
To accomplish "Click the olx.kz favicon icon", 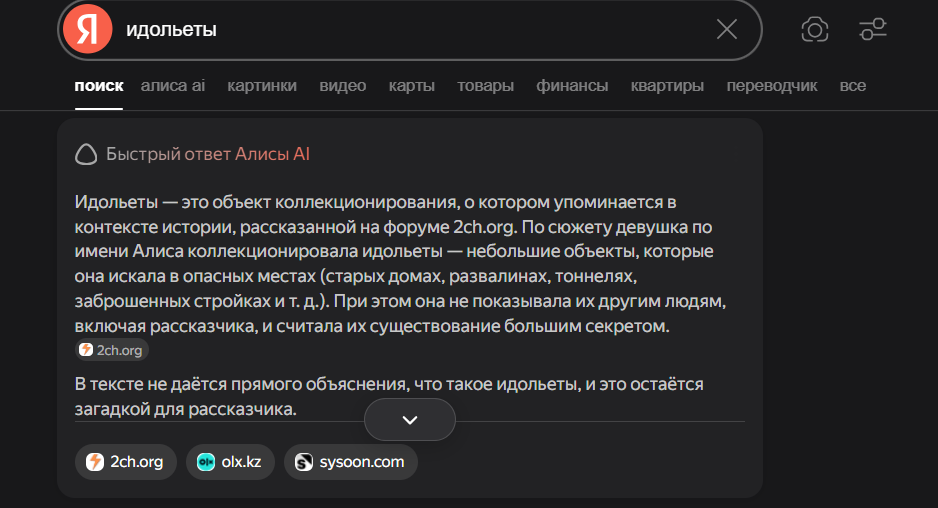I will (206, 462).
